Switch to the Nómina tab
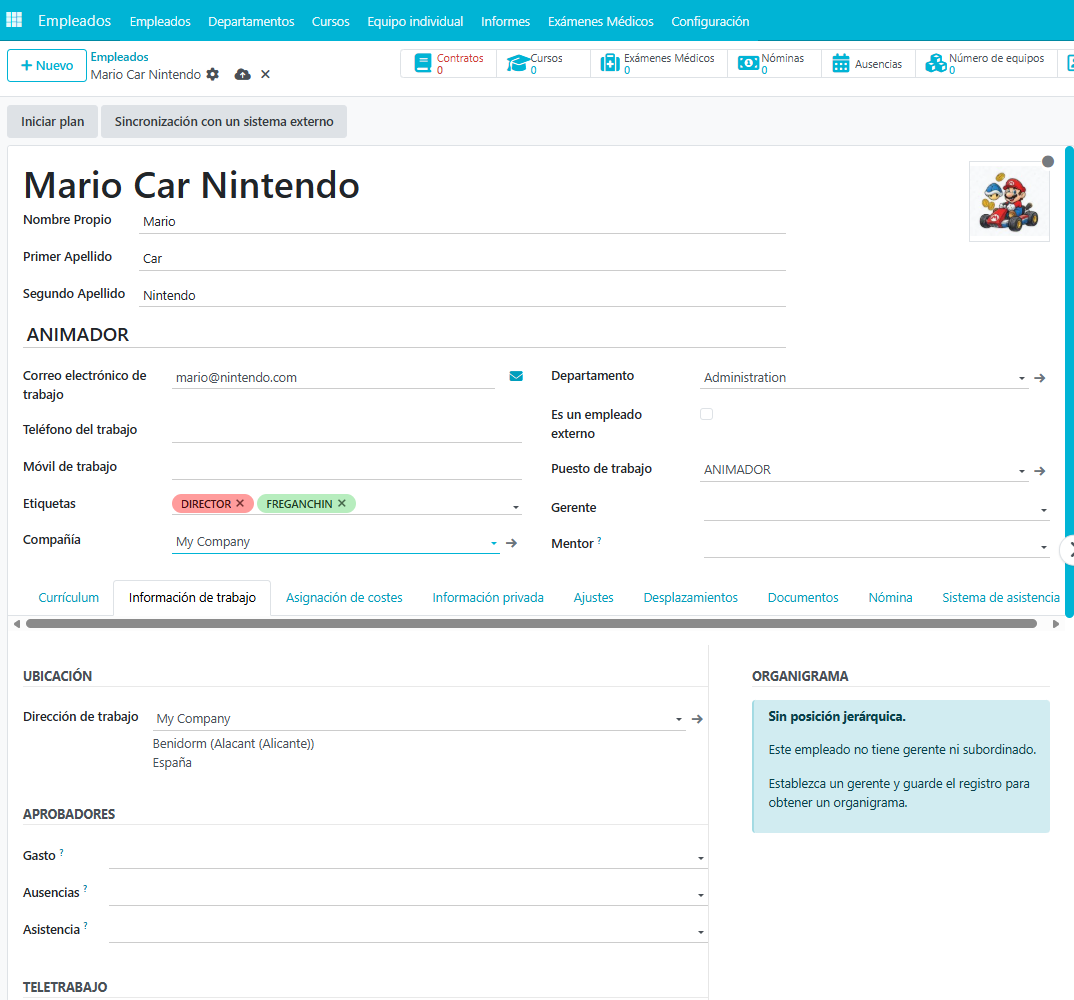The image size is (1074, 1000). tap(890, 597)
